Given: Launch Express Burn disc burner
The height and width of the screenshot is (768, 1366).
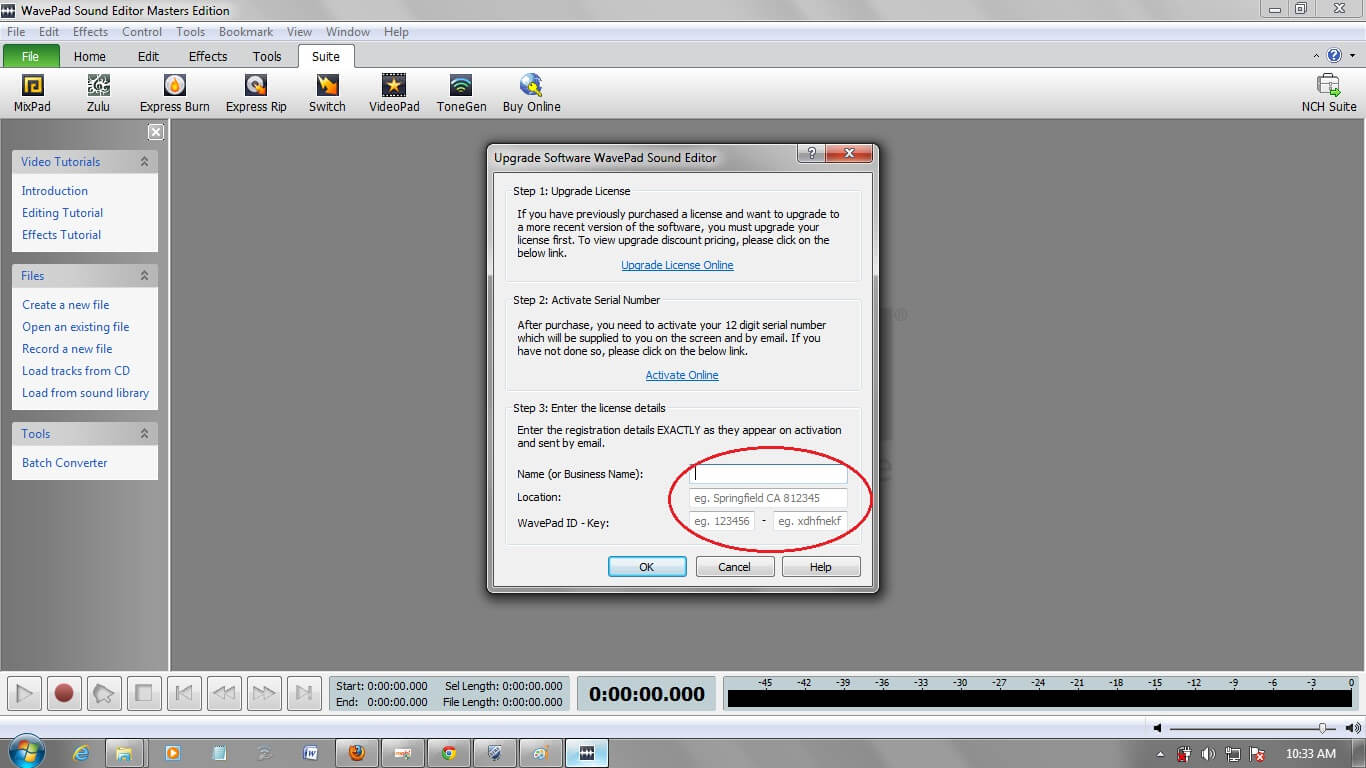Looking at the screenshot, I should tap(175, 93).
